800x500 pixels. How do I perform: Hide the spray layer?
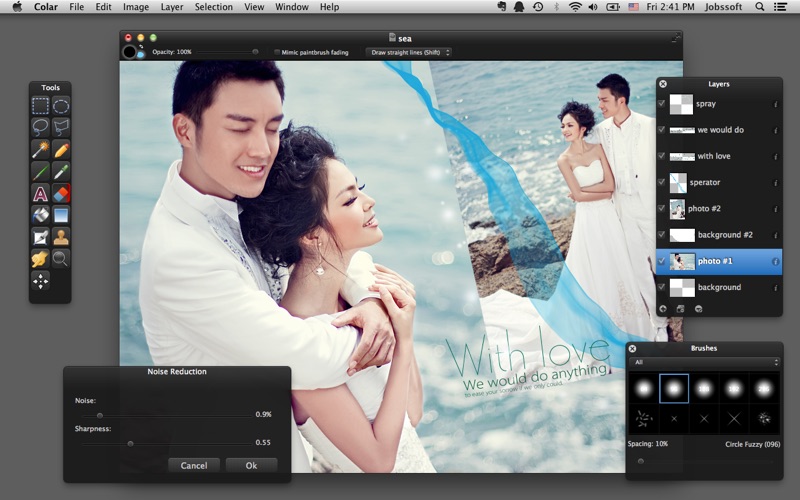(x=662, y=104)
